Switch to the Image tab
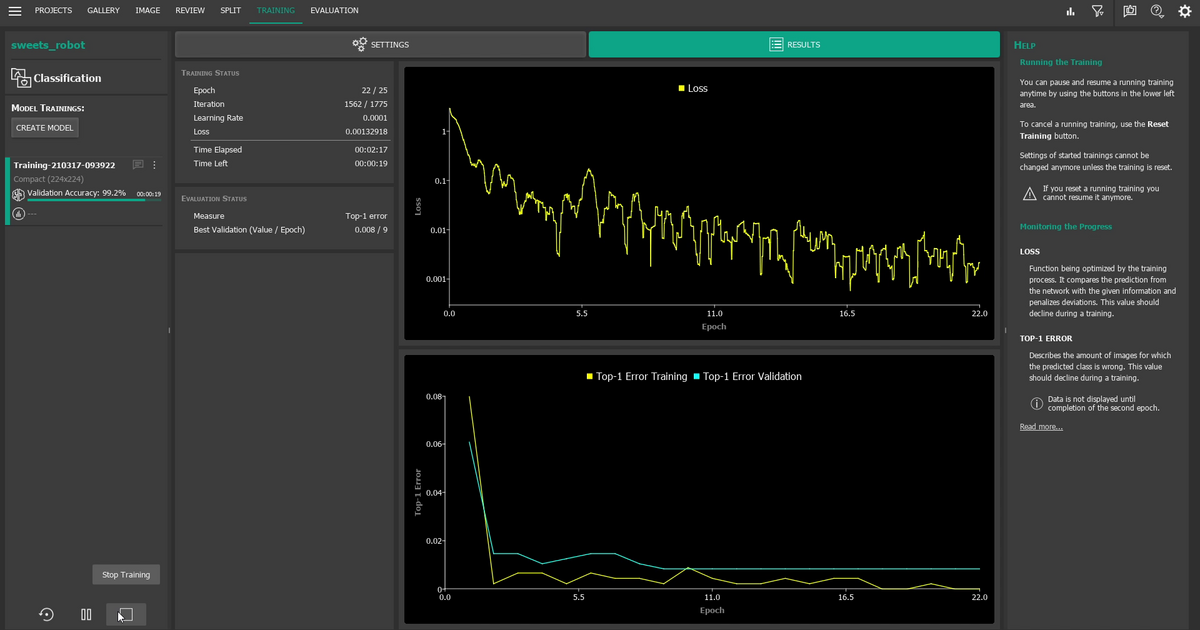Screen dimensions: 1200x630 [147, 11]
